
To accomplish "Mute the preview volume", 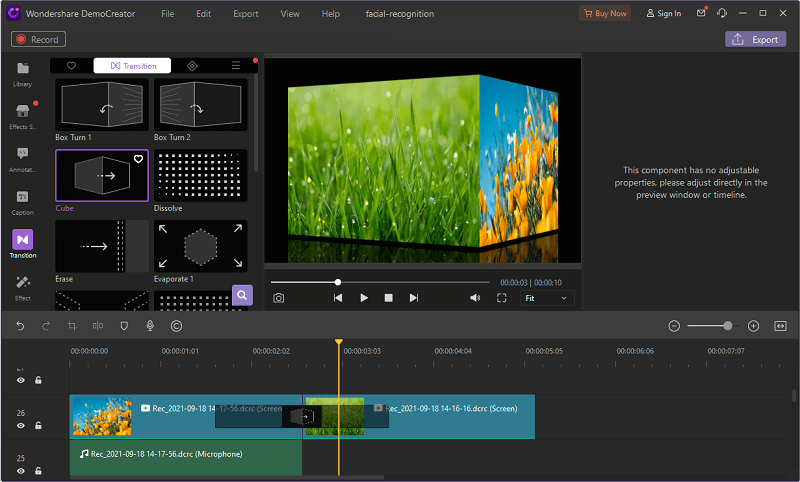I will [475, 298].
